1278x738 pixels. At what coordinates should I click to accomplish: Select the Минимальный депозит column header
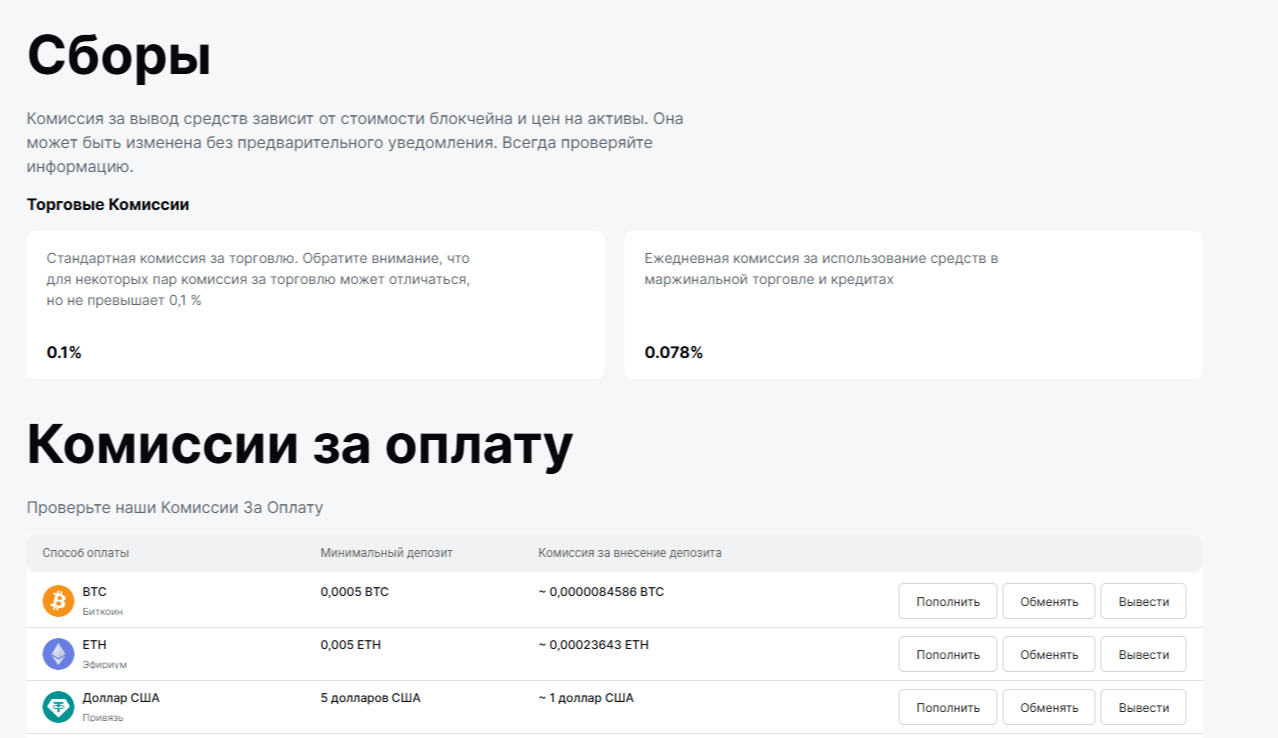click(386, 553)
